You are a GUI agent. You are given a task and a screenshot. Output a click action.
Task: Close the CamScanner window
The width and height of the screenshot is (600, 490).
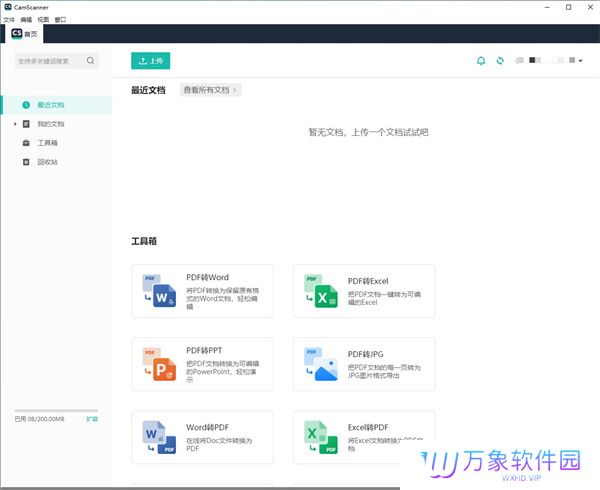tap(590, 7)
